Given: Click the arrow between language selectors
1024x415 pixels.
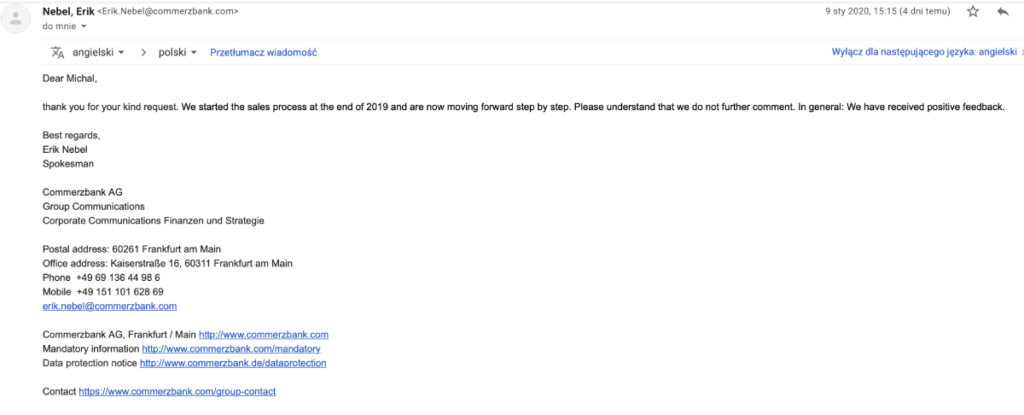Looking at the screenshot, I should (x=143, y=52).
